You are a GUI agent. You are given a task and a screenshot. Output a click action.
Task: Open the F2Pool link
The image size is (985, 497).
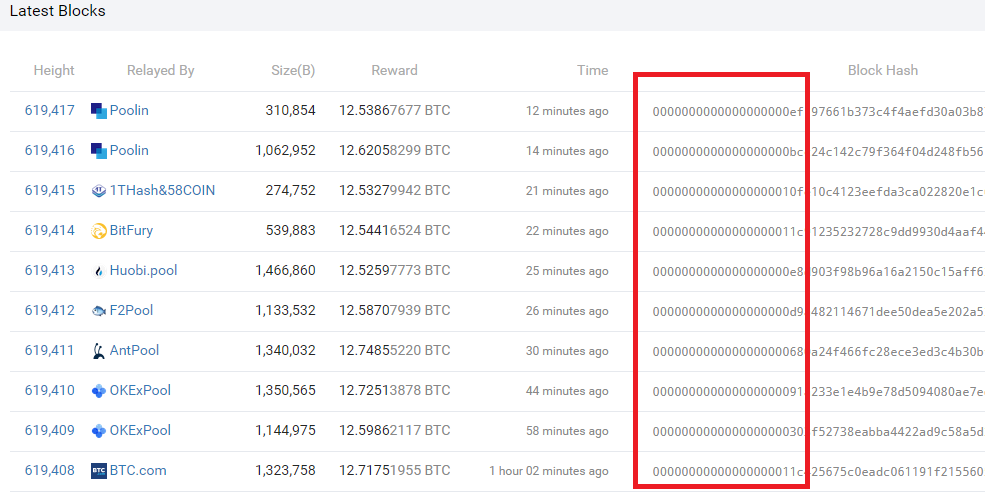[x=131, y=310]
